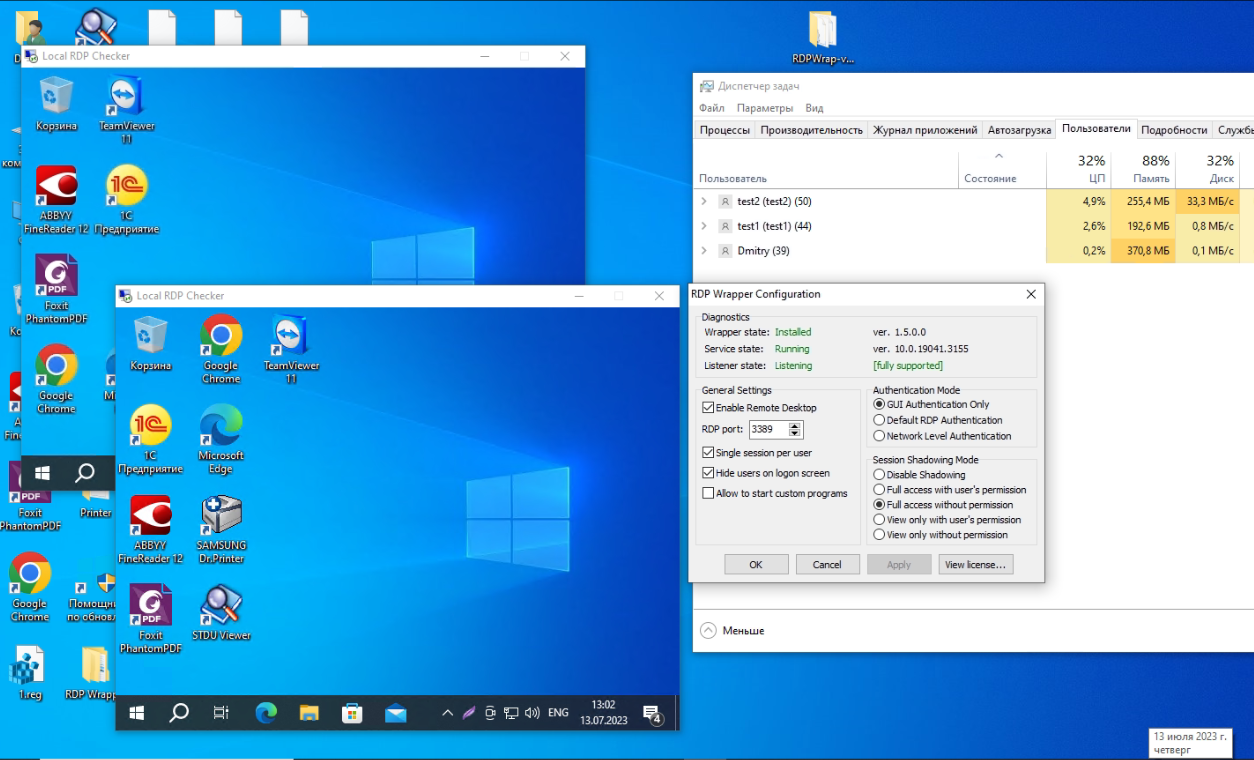Click the Mail icon in inner taskbar
The width and height of the screenshot is (1254, 760).
396,713
